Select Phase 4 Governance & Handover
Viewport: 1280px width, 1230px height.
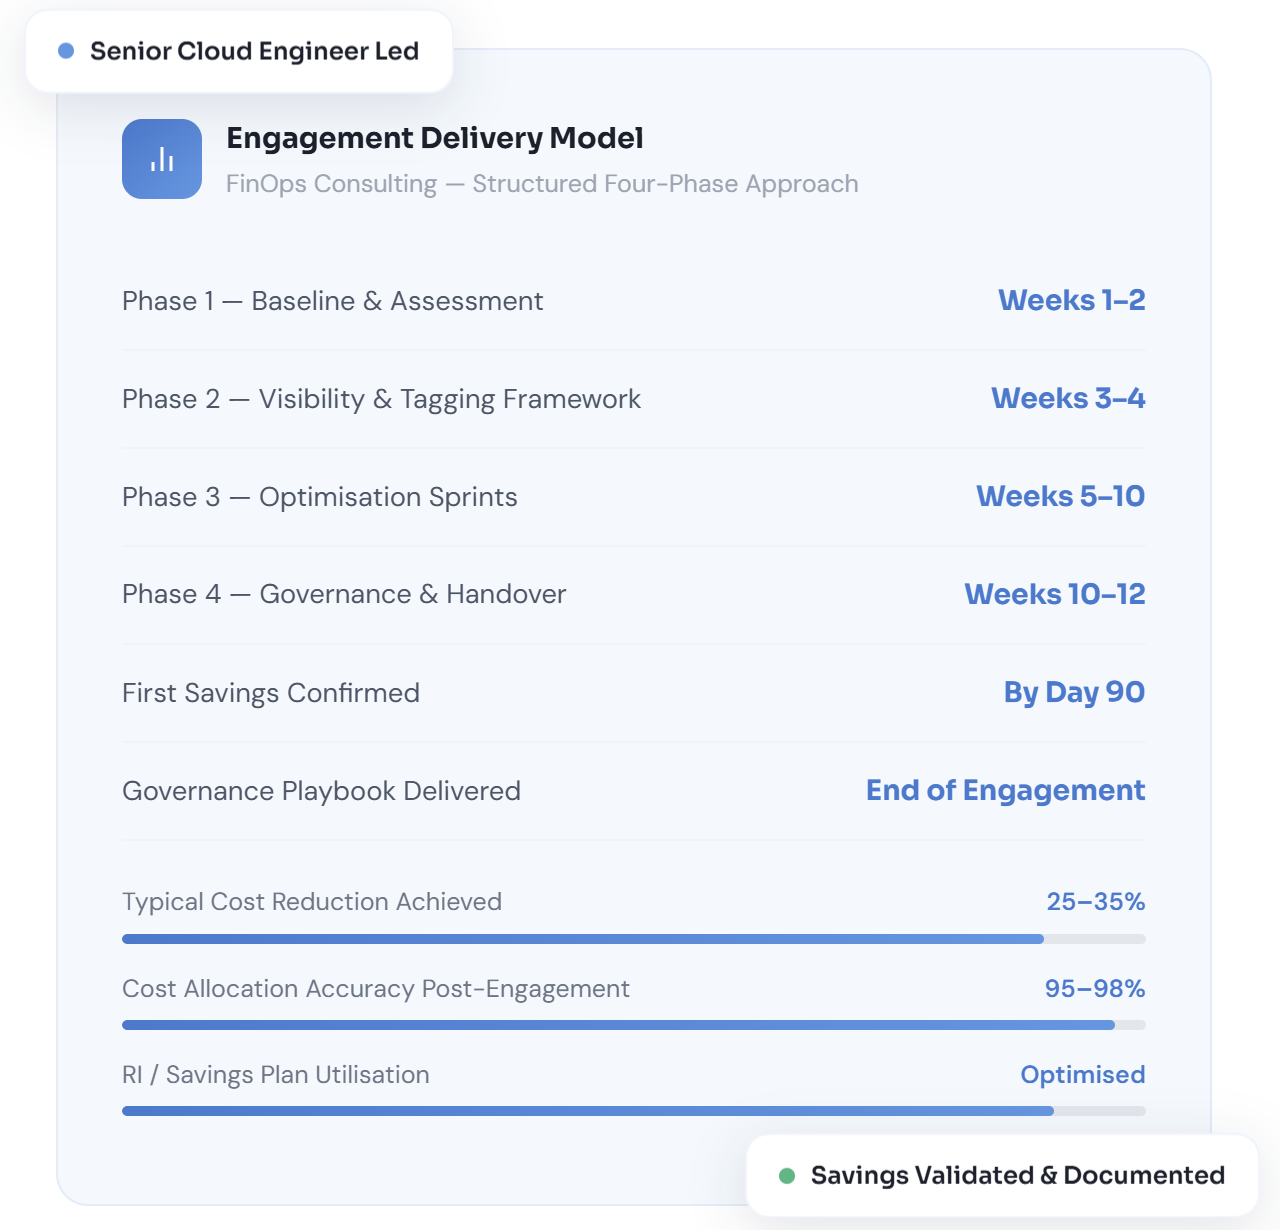[344, 594]
